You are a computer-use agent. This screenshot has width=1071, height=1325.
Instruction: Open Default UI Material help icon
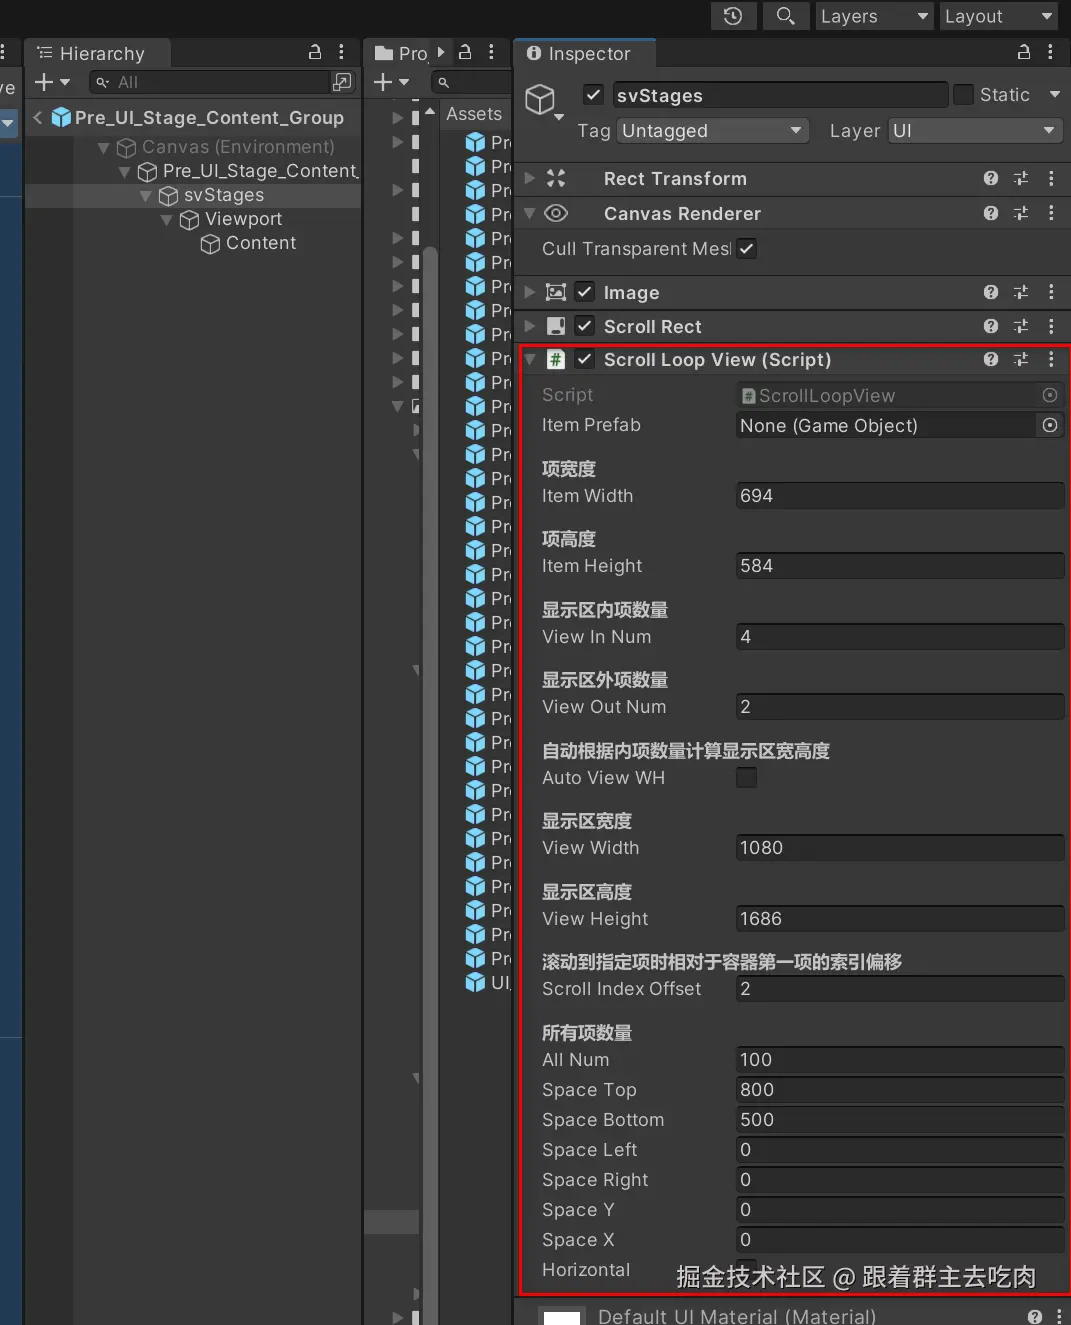pyautogui.click(x=1035, y=1316)
